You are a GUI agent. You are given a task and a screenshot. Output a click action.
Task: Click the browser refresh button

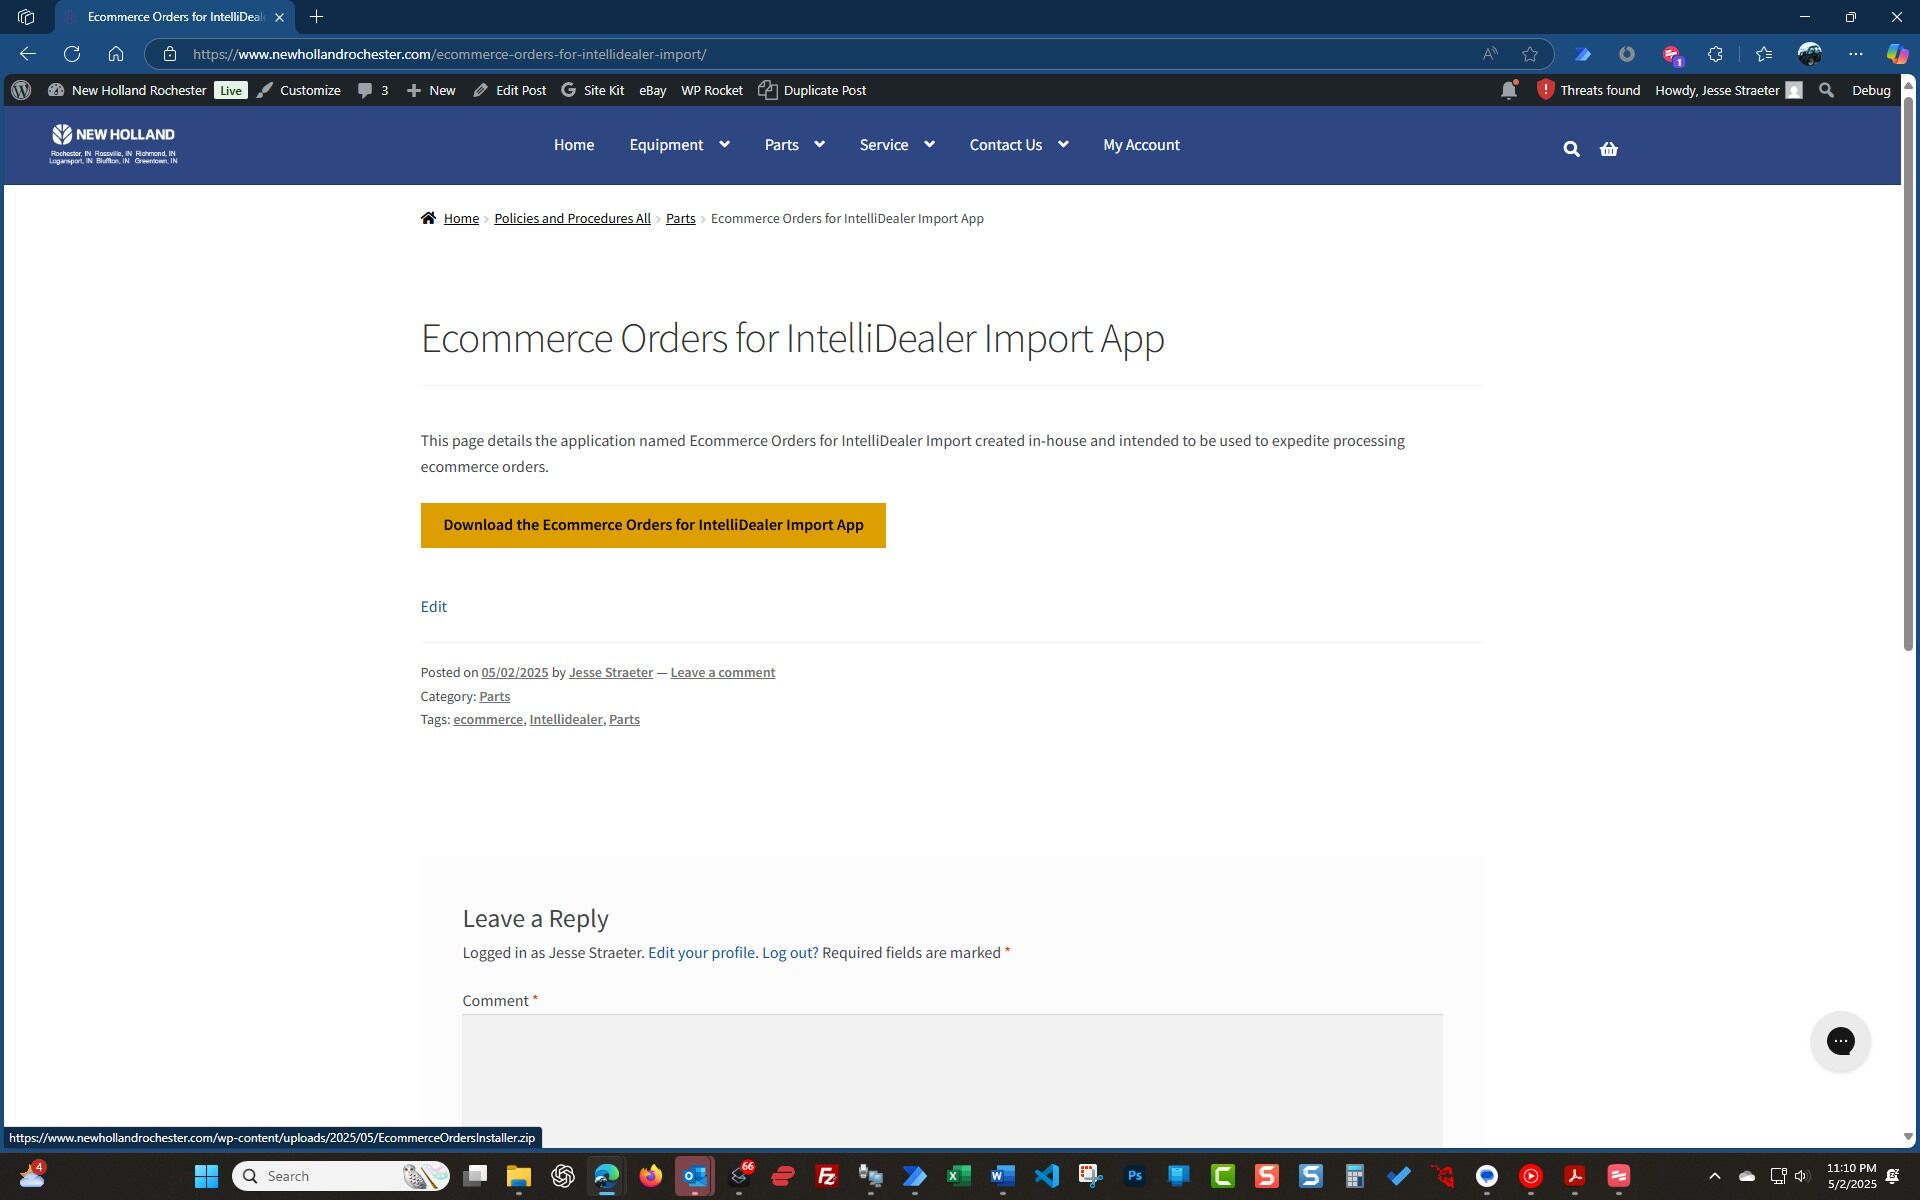(x=72, y=54)
